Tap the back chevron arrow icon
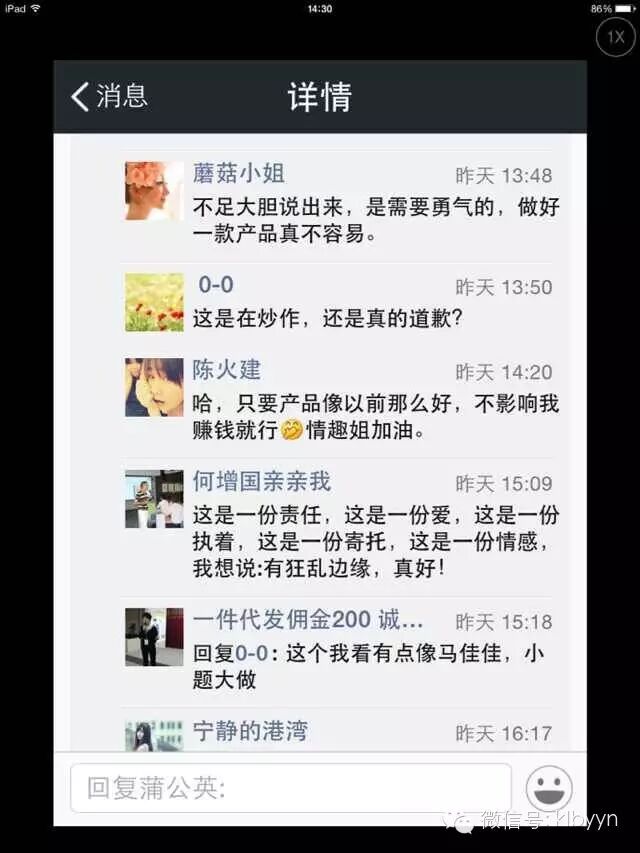640x853 pixels. coord(80,97)
